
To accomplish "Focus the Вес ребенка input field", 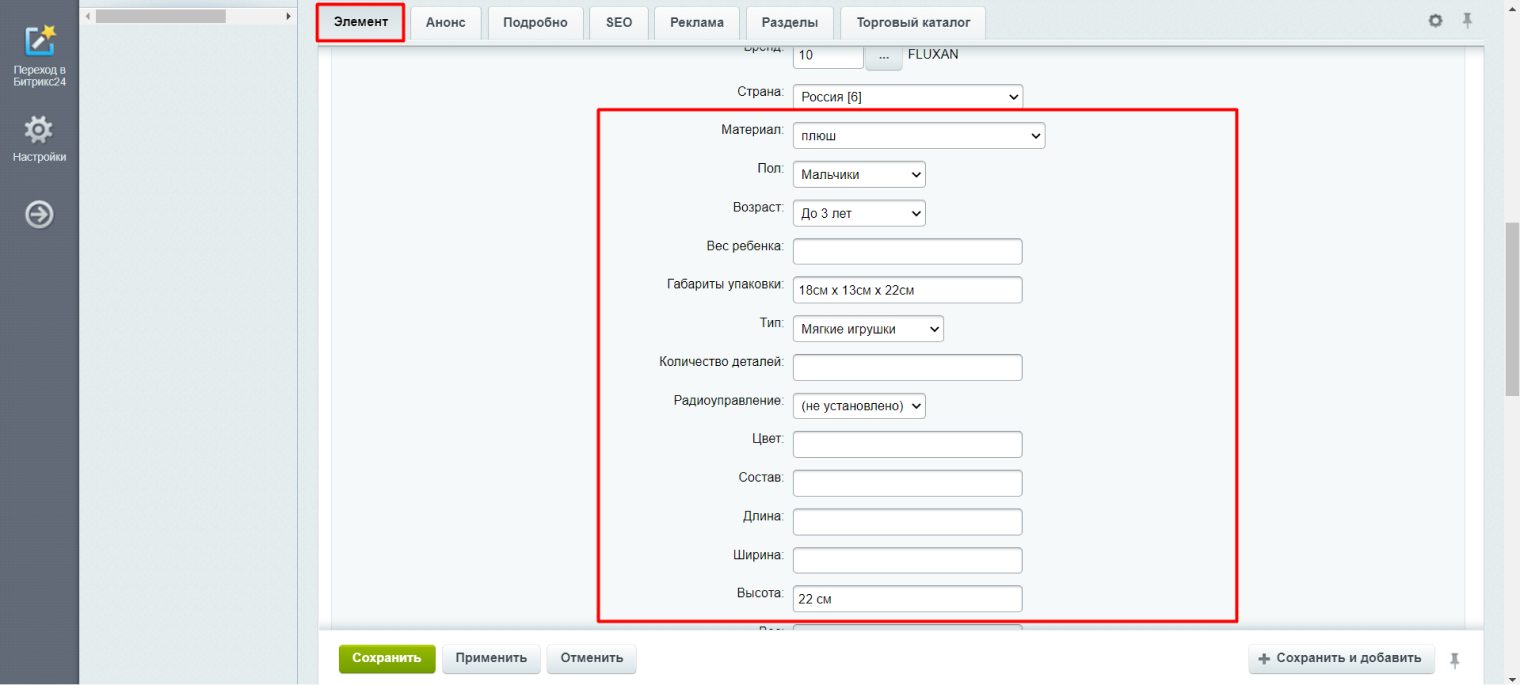I will point(908,251).
